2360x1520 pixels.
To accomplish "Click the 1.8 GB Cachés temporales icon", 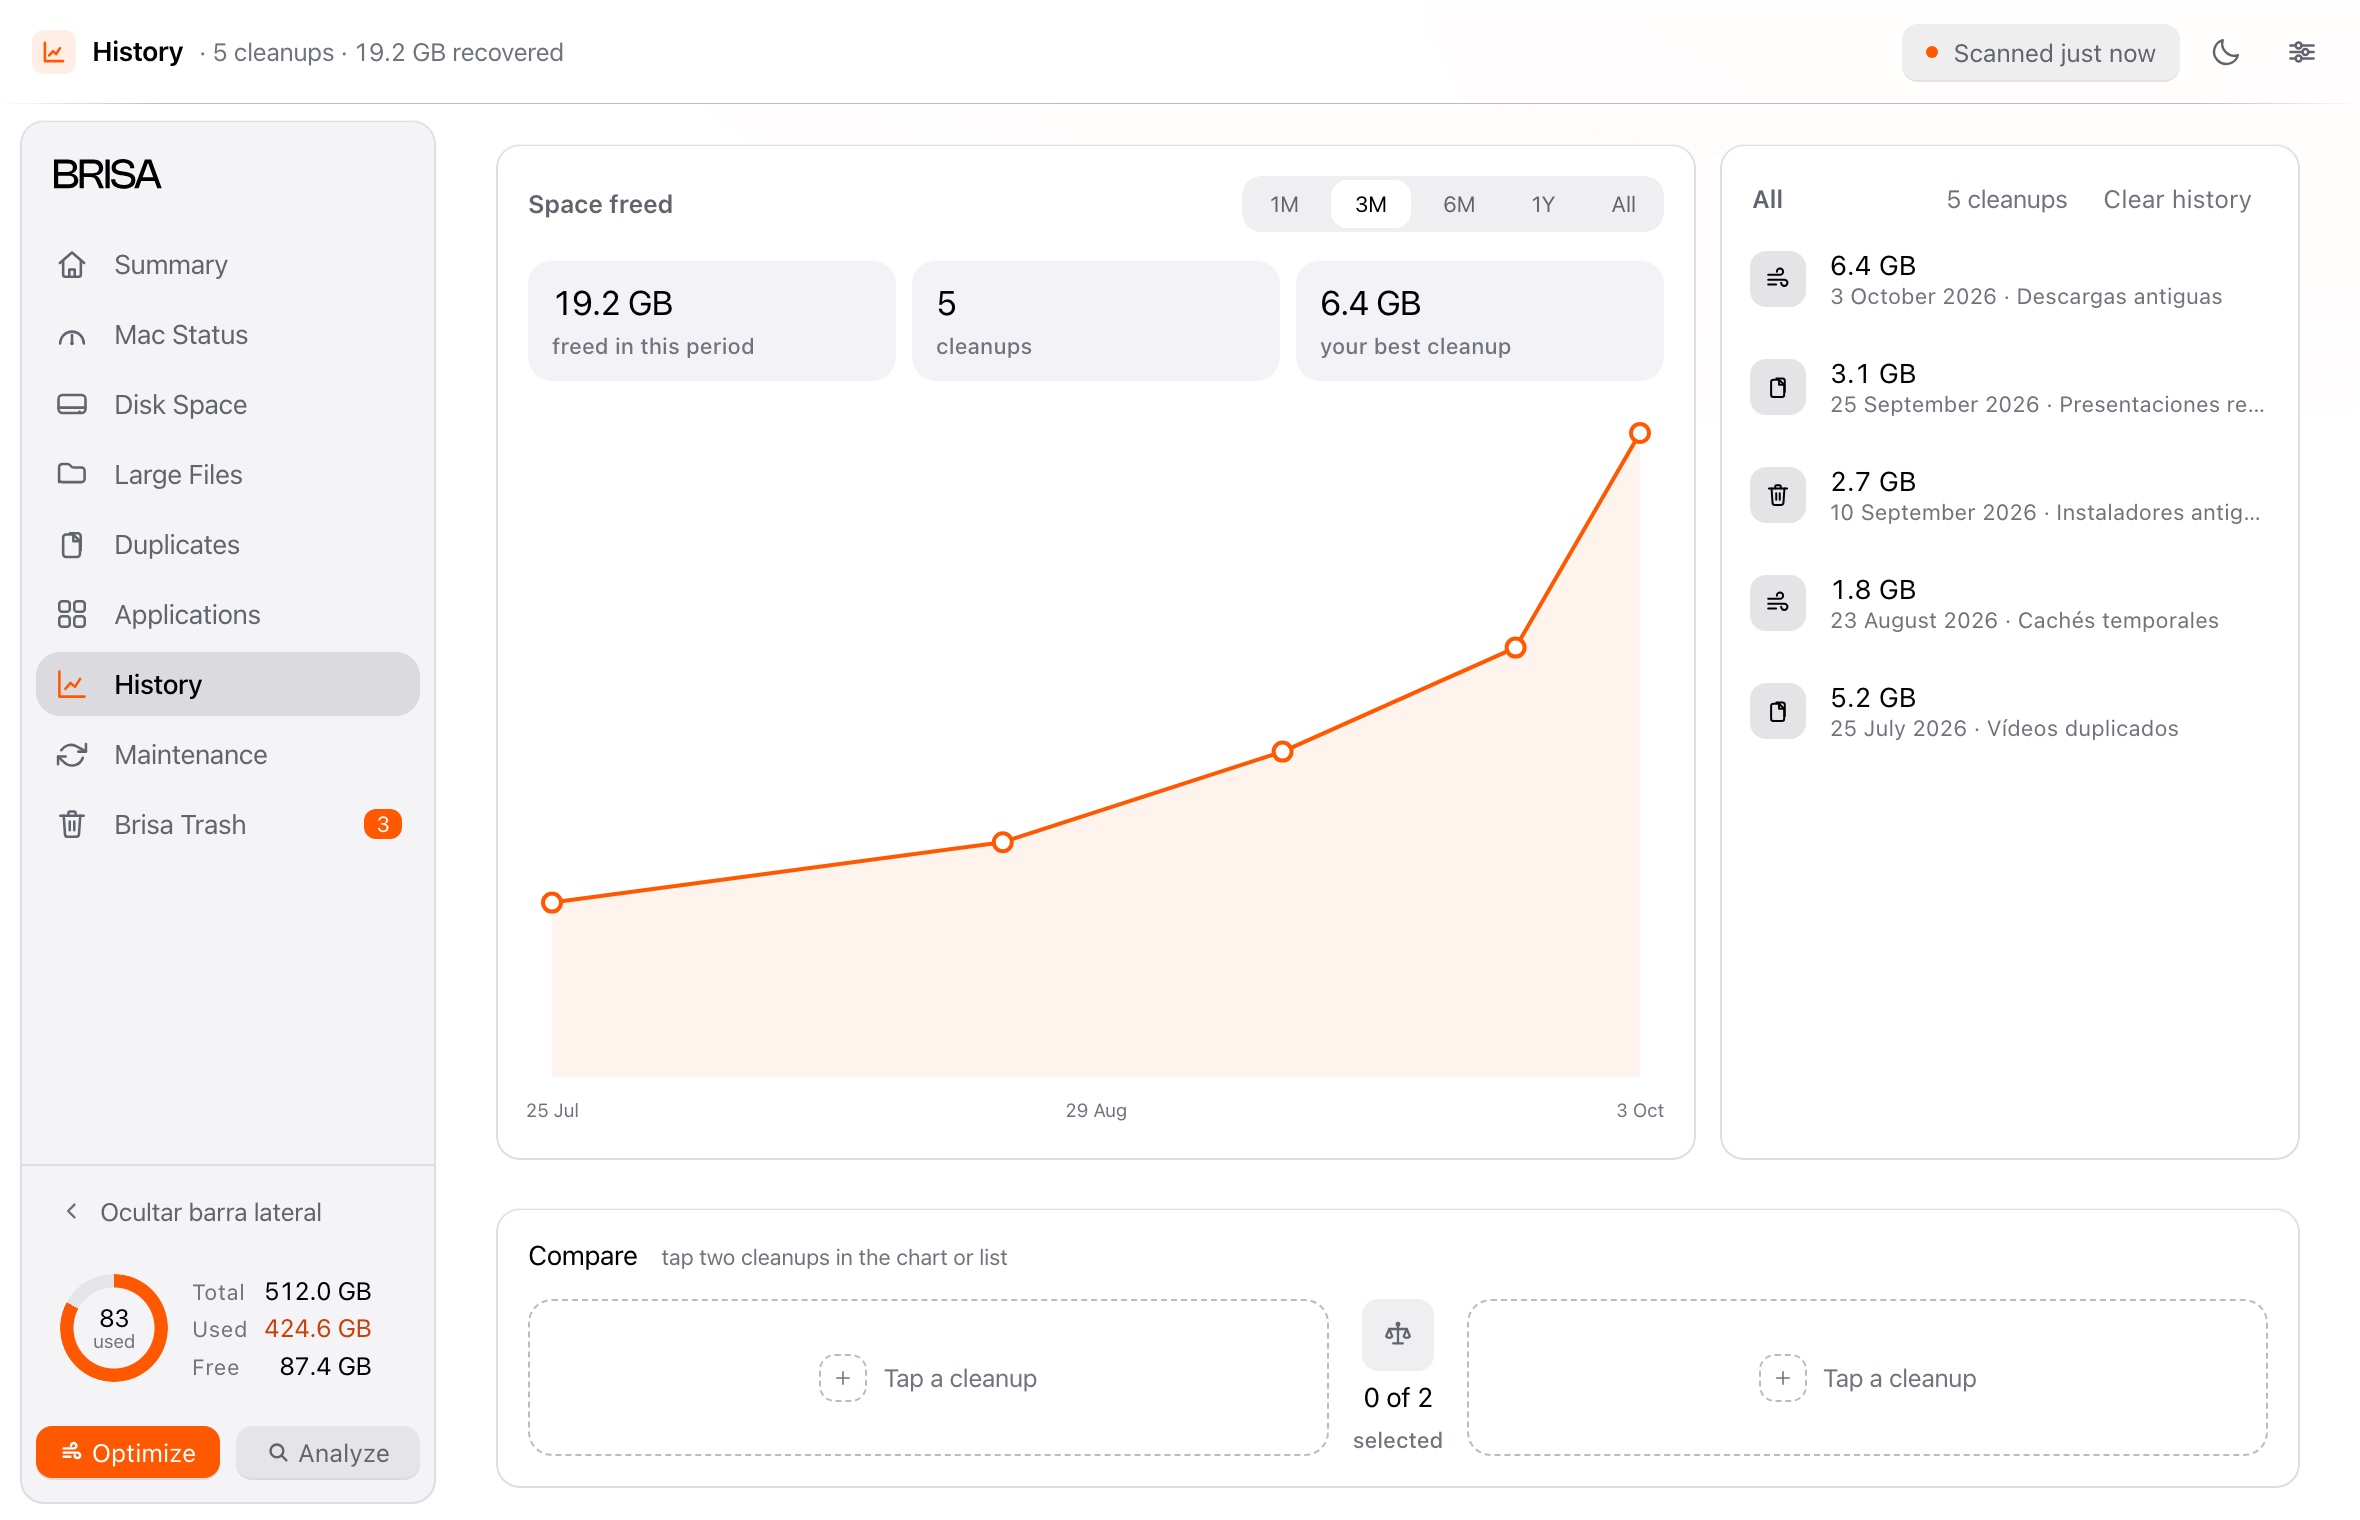I will coord(1778,603).
